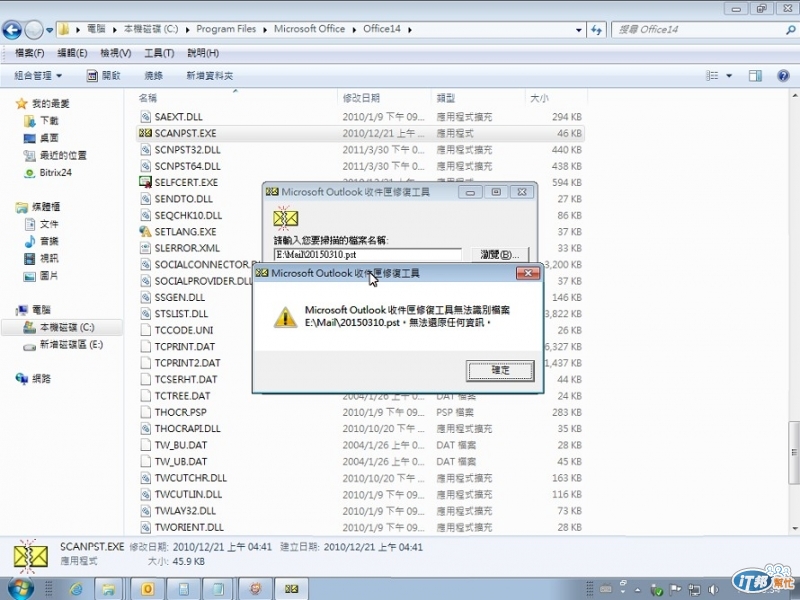Open Outlook from the taskbar

(x=147, y=589)
